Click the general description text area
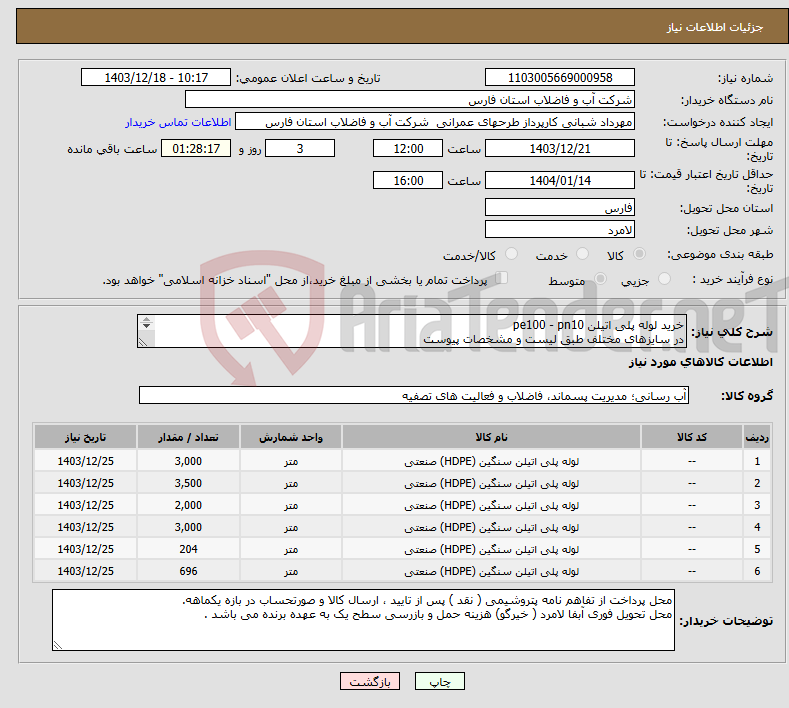 pos(412,331)
